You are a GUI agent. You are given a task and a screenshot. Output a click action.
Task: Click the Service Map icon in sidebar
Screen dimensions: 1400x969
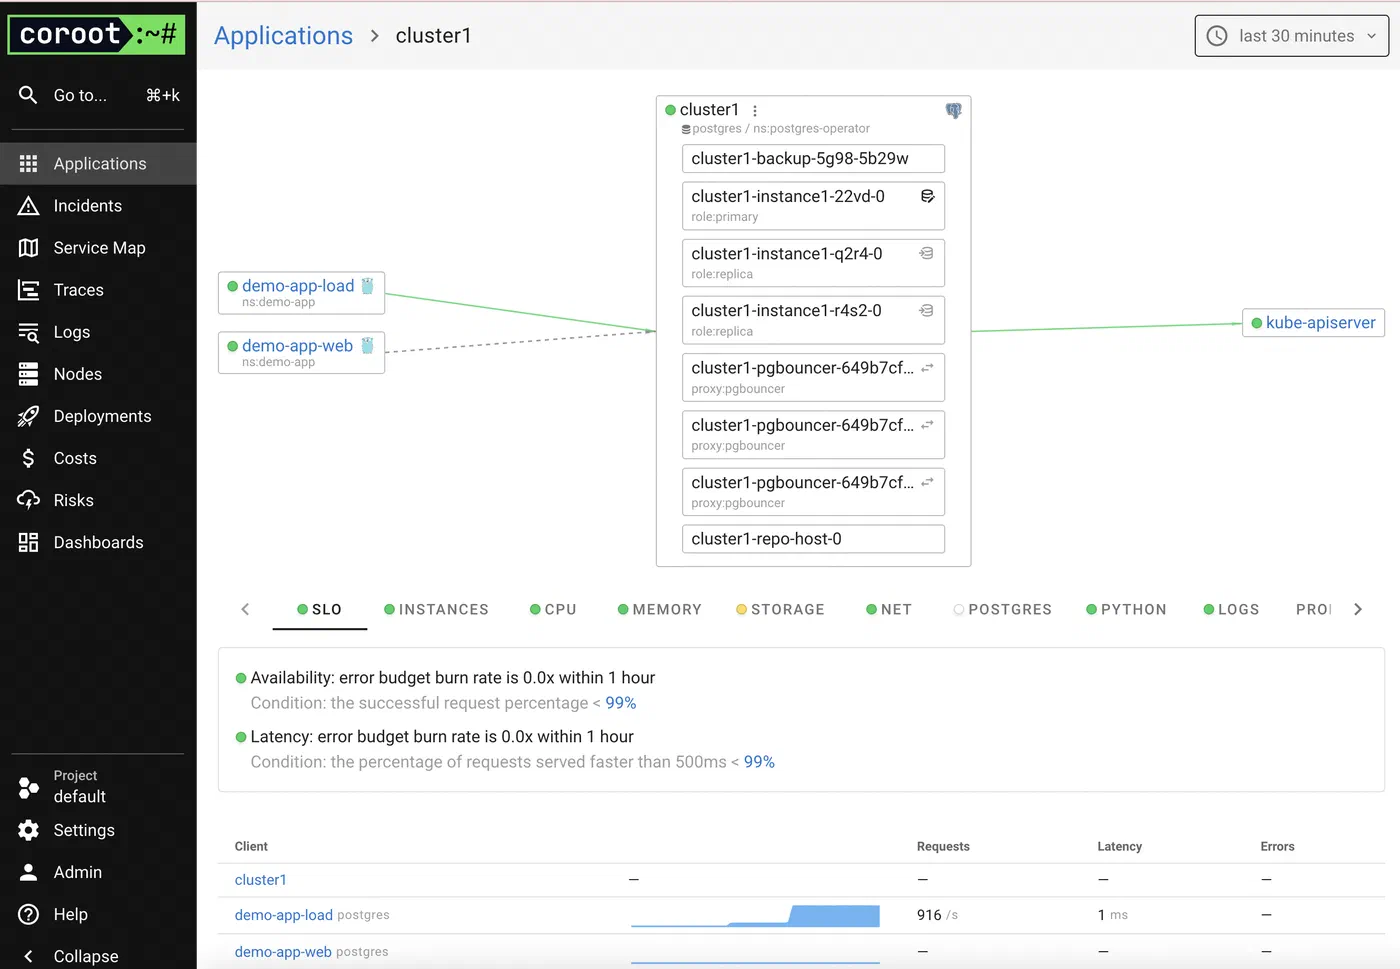[x=28, y=248]
